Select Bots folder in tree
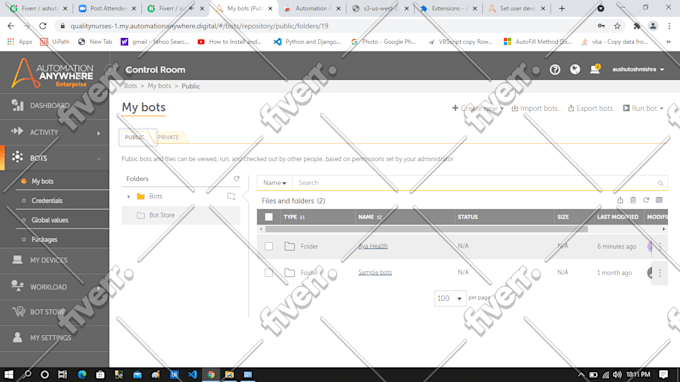Screen dimensions: 680x382 [x=156, y=196]
